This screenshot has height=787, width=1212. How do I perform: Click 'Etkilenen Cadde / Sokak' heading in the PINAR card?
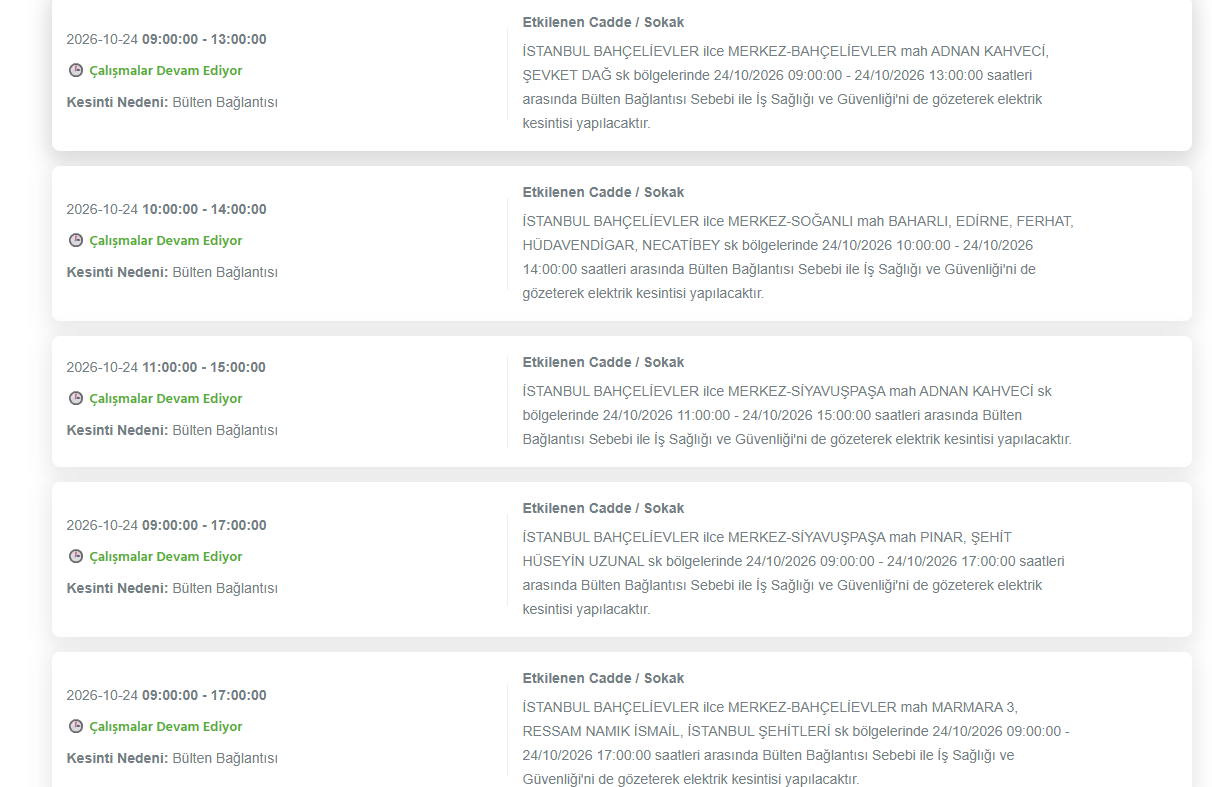603,508
